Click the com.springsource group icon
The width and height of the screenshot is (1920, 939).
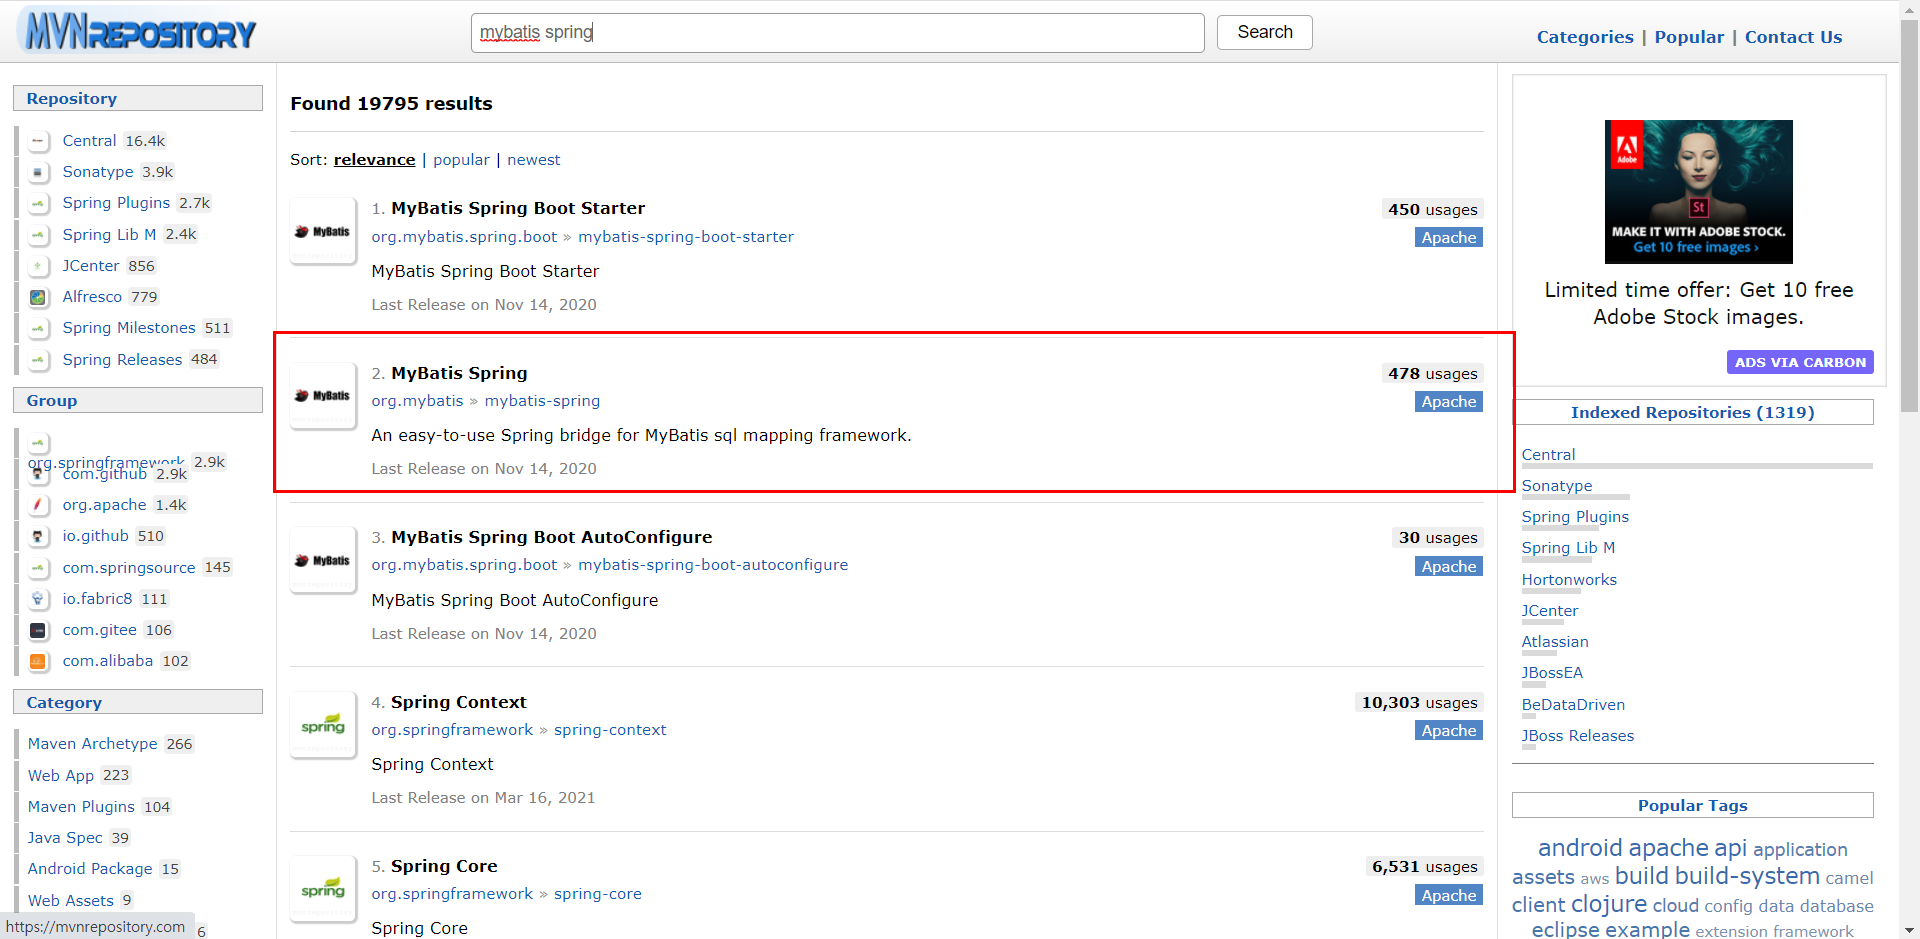[x=38, y=568]
